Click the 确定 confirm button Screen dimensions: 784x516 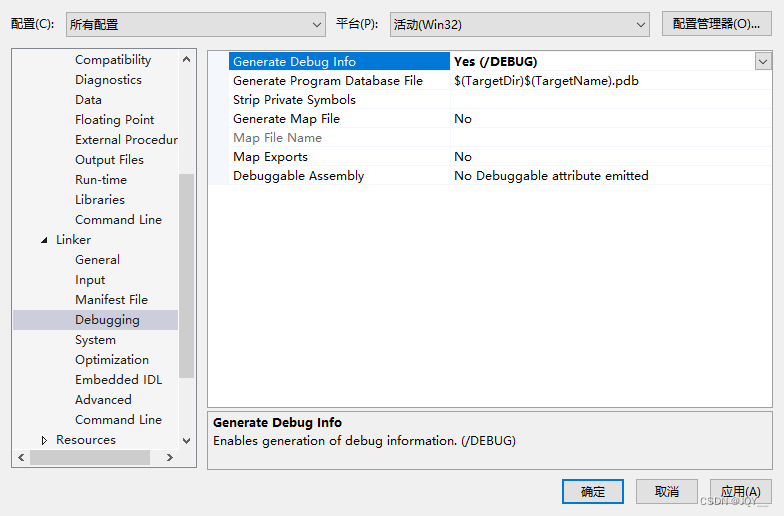tap(592, 492)
